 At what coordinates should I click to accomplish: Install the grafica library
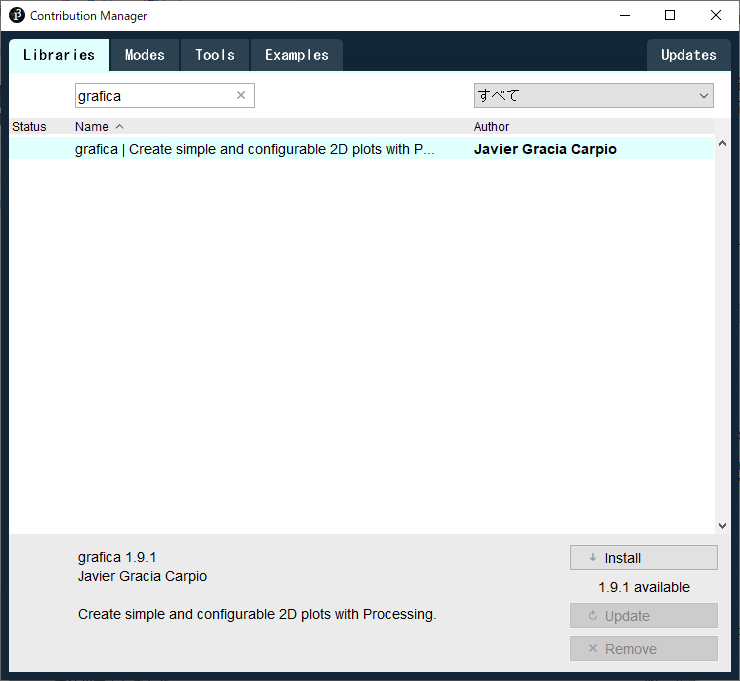[x=643, y=558]
